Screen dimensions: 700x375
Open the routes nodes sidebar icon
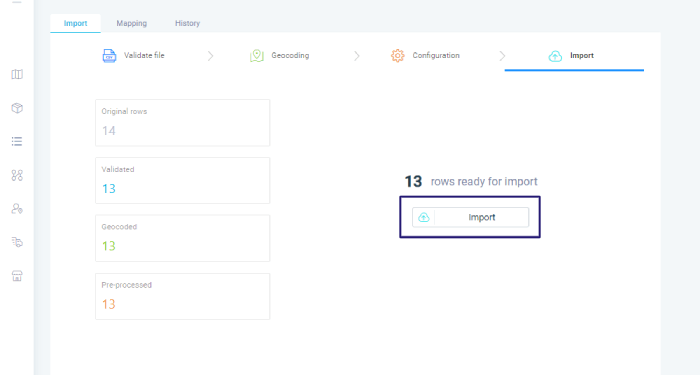pyautogui.click(x=17, y=175)
